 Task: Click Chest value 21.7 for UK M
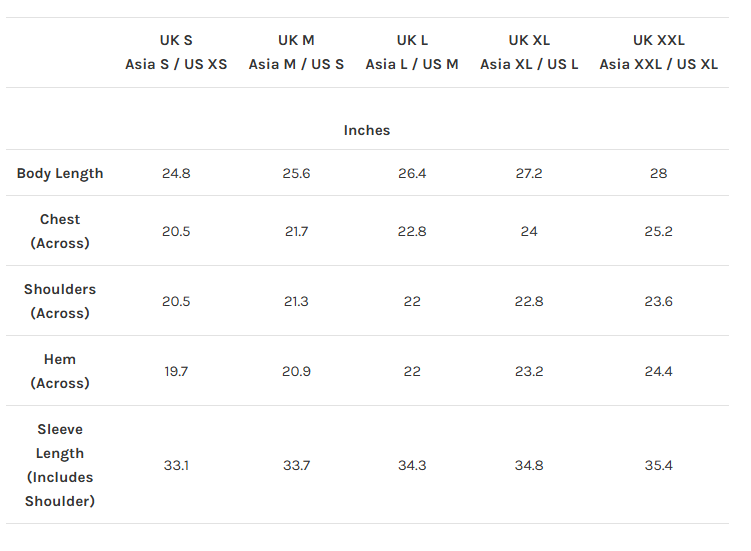[296, 231]
